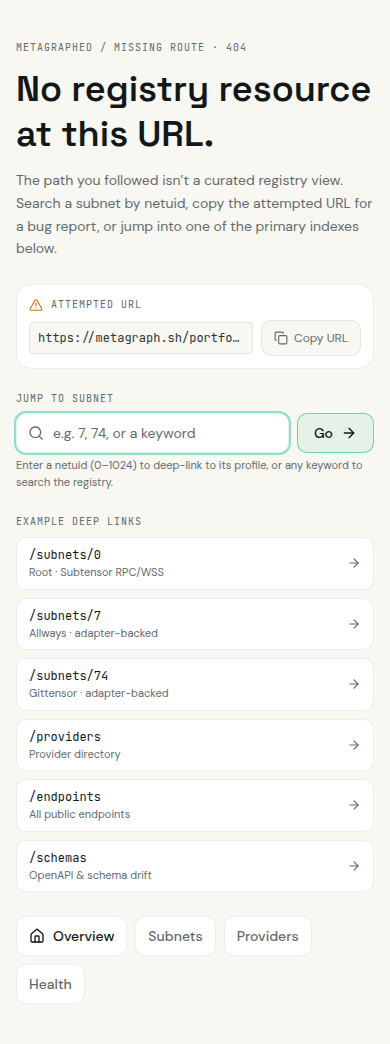This screenshot has width=390, height=1044.
Task: Click the warning triangle icon beside Attempted URL
Action: tap(36, 305)
